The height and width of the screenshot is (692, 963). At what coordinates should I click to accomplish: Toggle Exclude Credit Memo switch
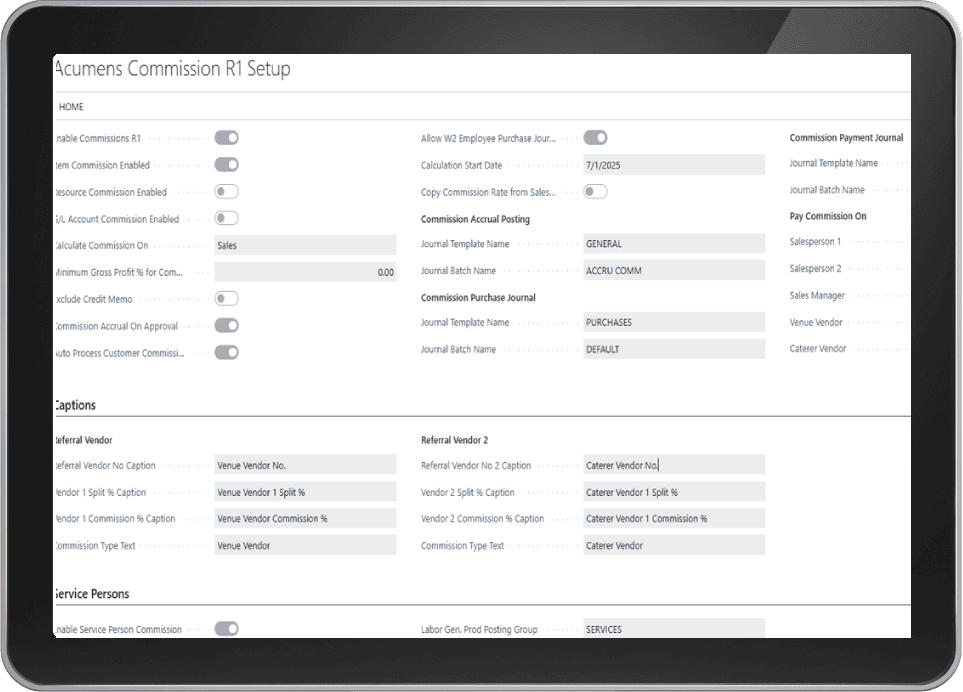tap(226, 298)
